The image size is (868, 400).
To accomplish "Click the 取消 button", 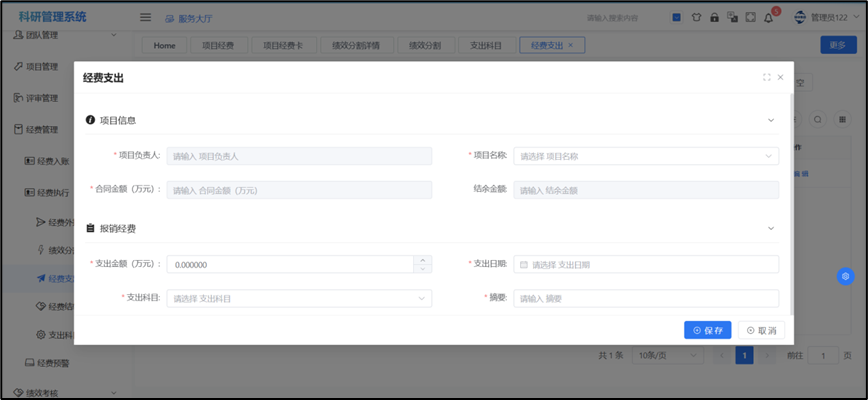I will [x=761, y=330].
